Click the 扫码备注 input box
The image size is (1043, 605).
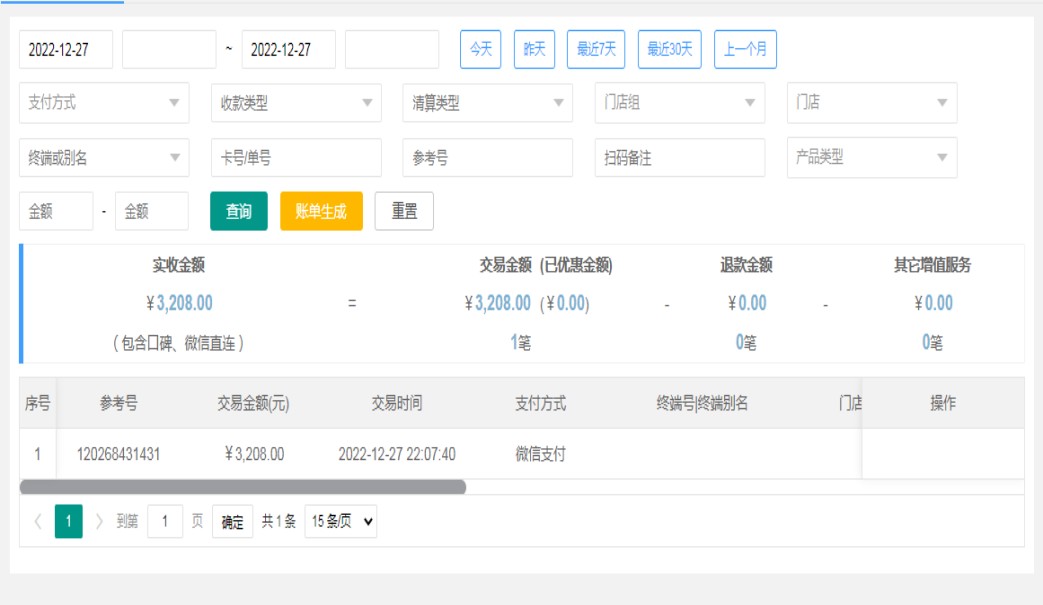click(x=680, y=158)
